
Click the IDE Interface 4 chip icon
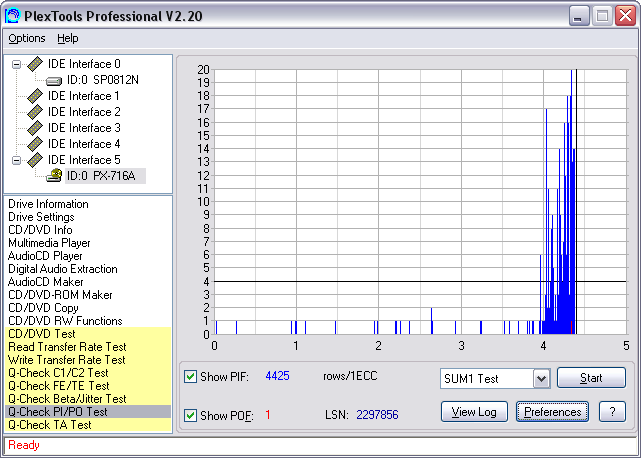click(35, 144)
